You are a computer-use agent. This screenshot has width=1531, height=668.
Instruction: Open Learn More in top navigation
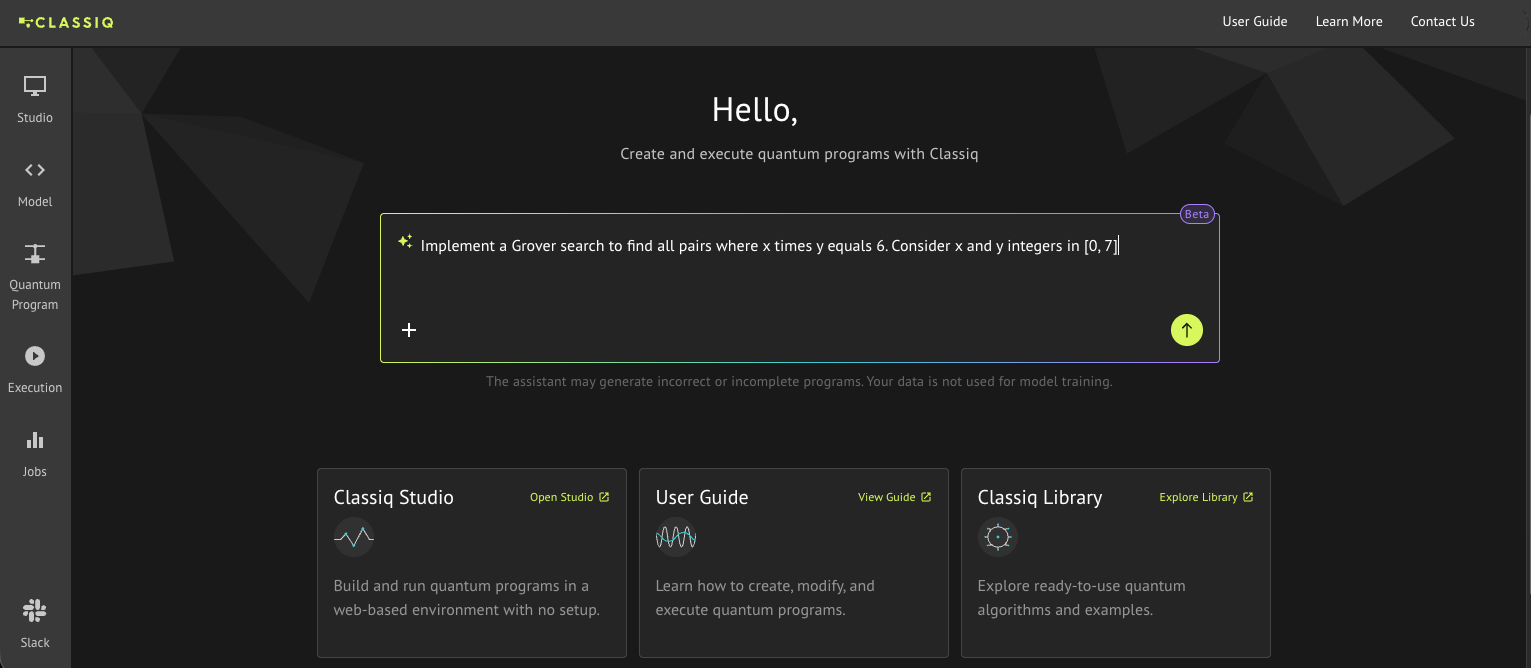[1349, 21]
